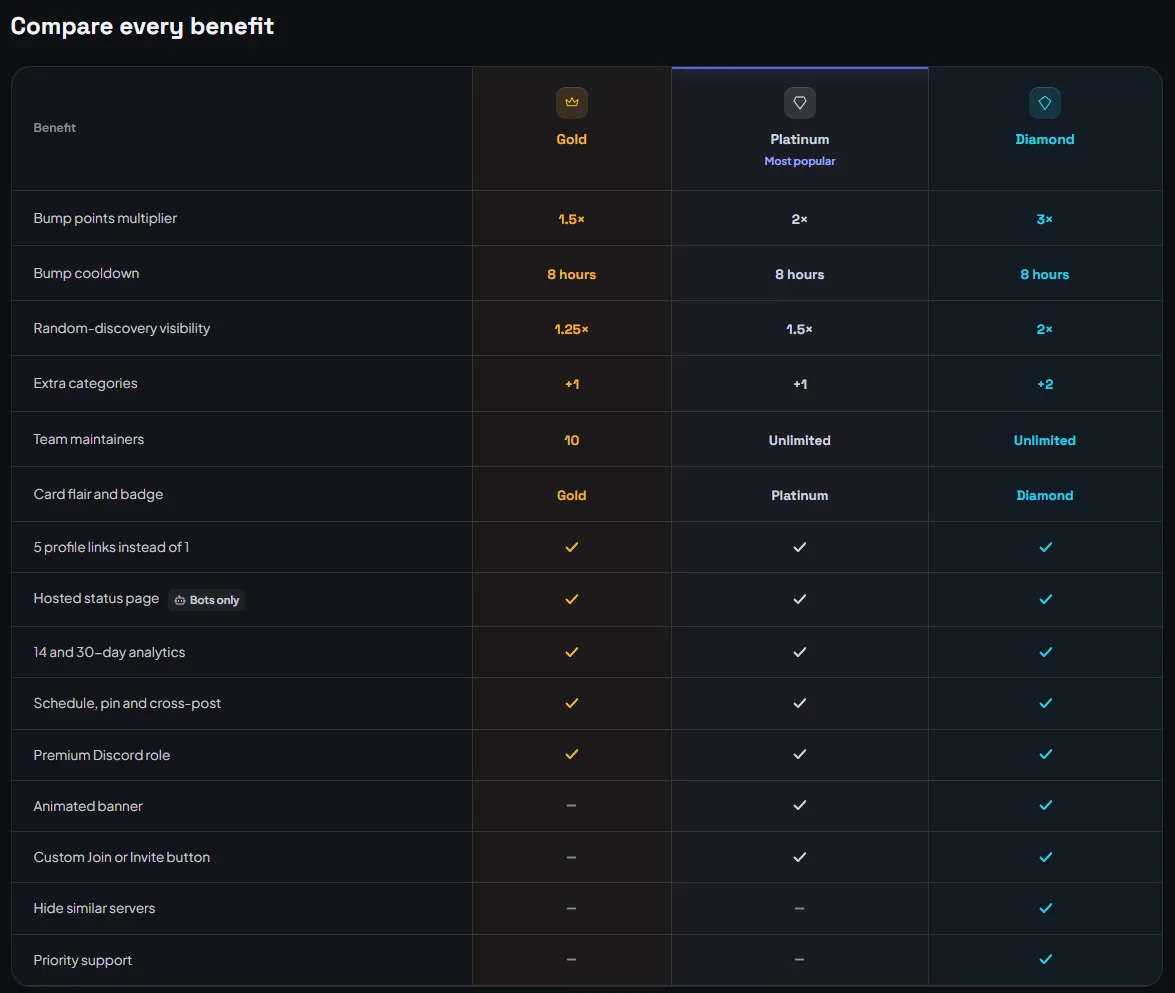Click Platinum checkmark for 14 and 30-day analytics
The height and width of the screenshot is (993, 1175).
tap(800, 652)
